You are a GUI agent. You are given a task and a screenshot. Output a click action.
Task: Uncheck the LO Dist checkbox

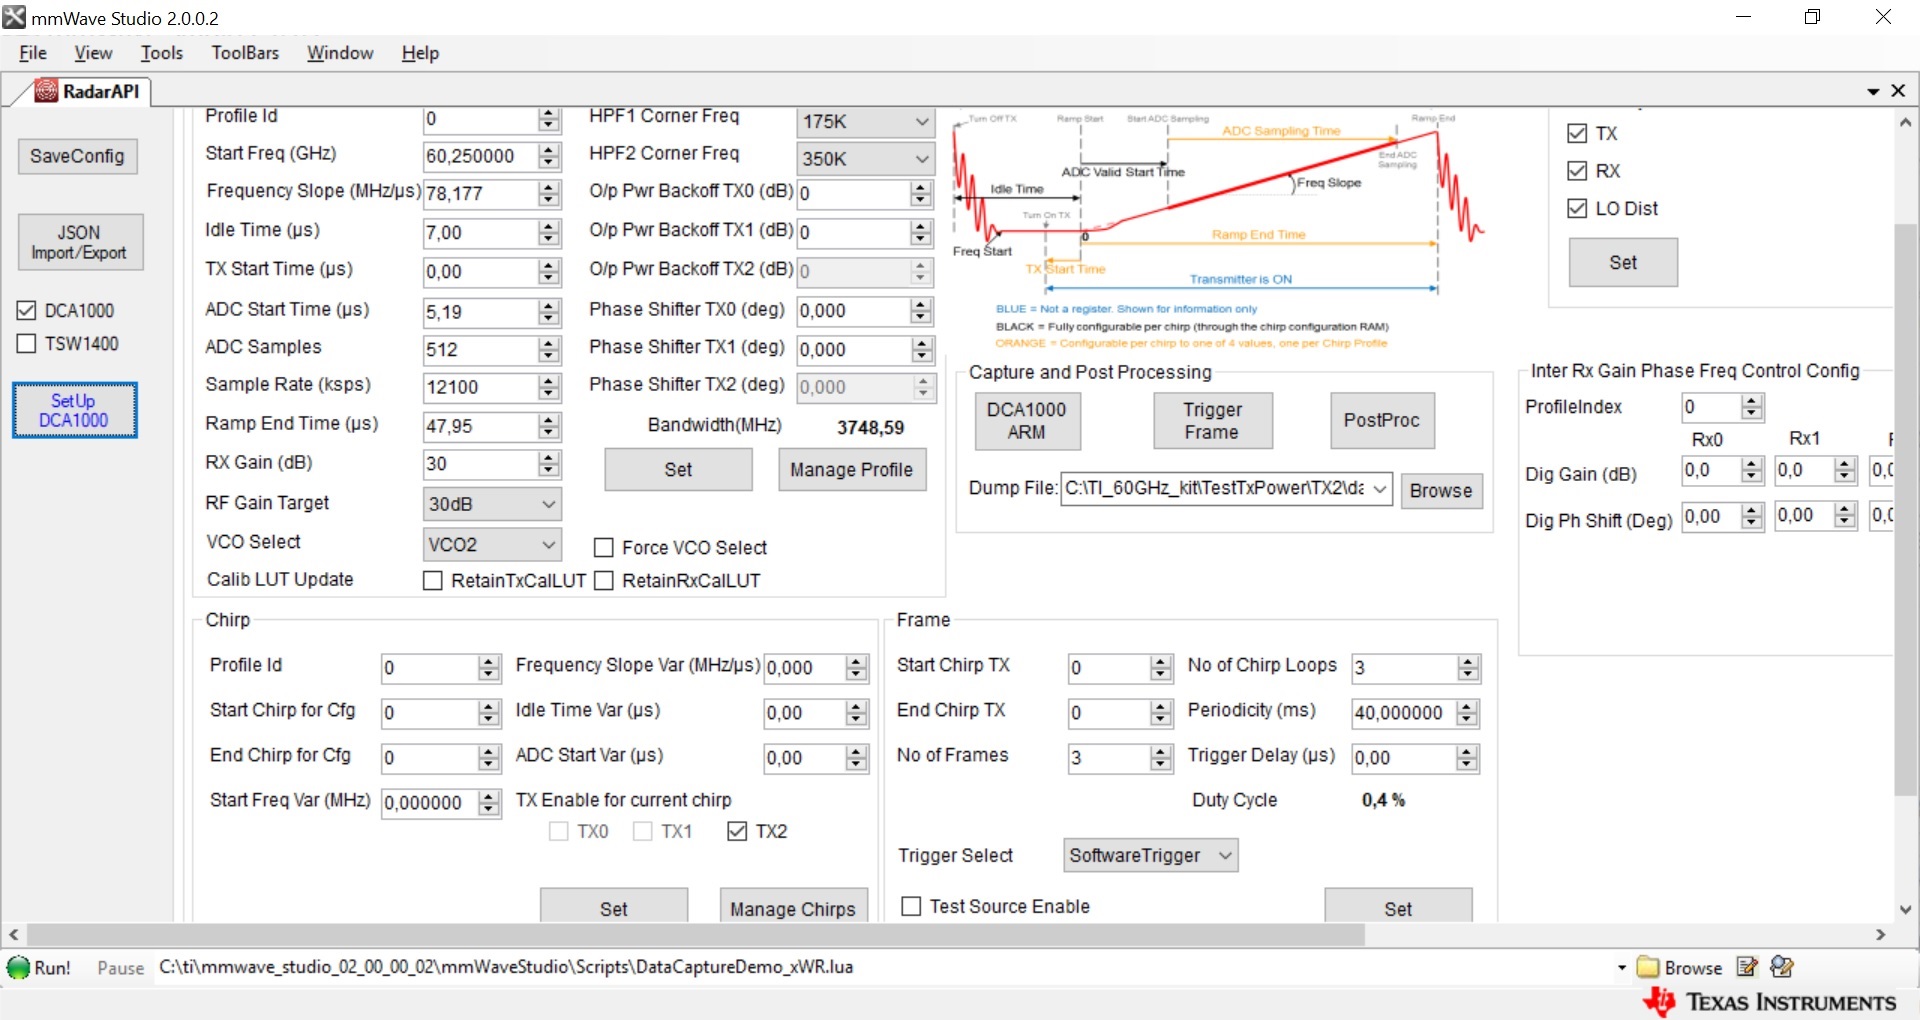tap(1577, 208)
